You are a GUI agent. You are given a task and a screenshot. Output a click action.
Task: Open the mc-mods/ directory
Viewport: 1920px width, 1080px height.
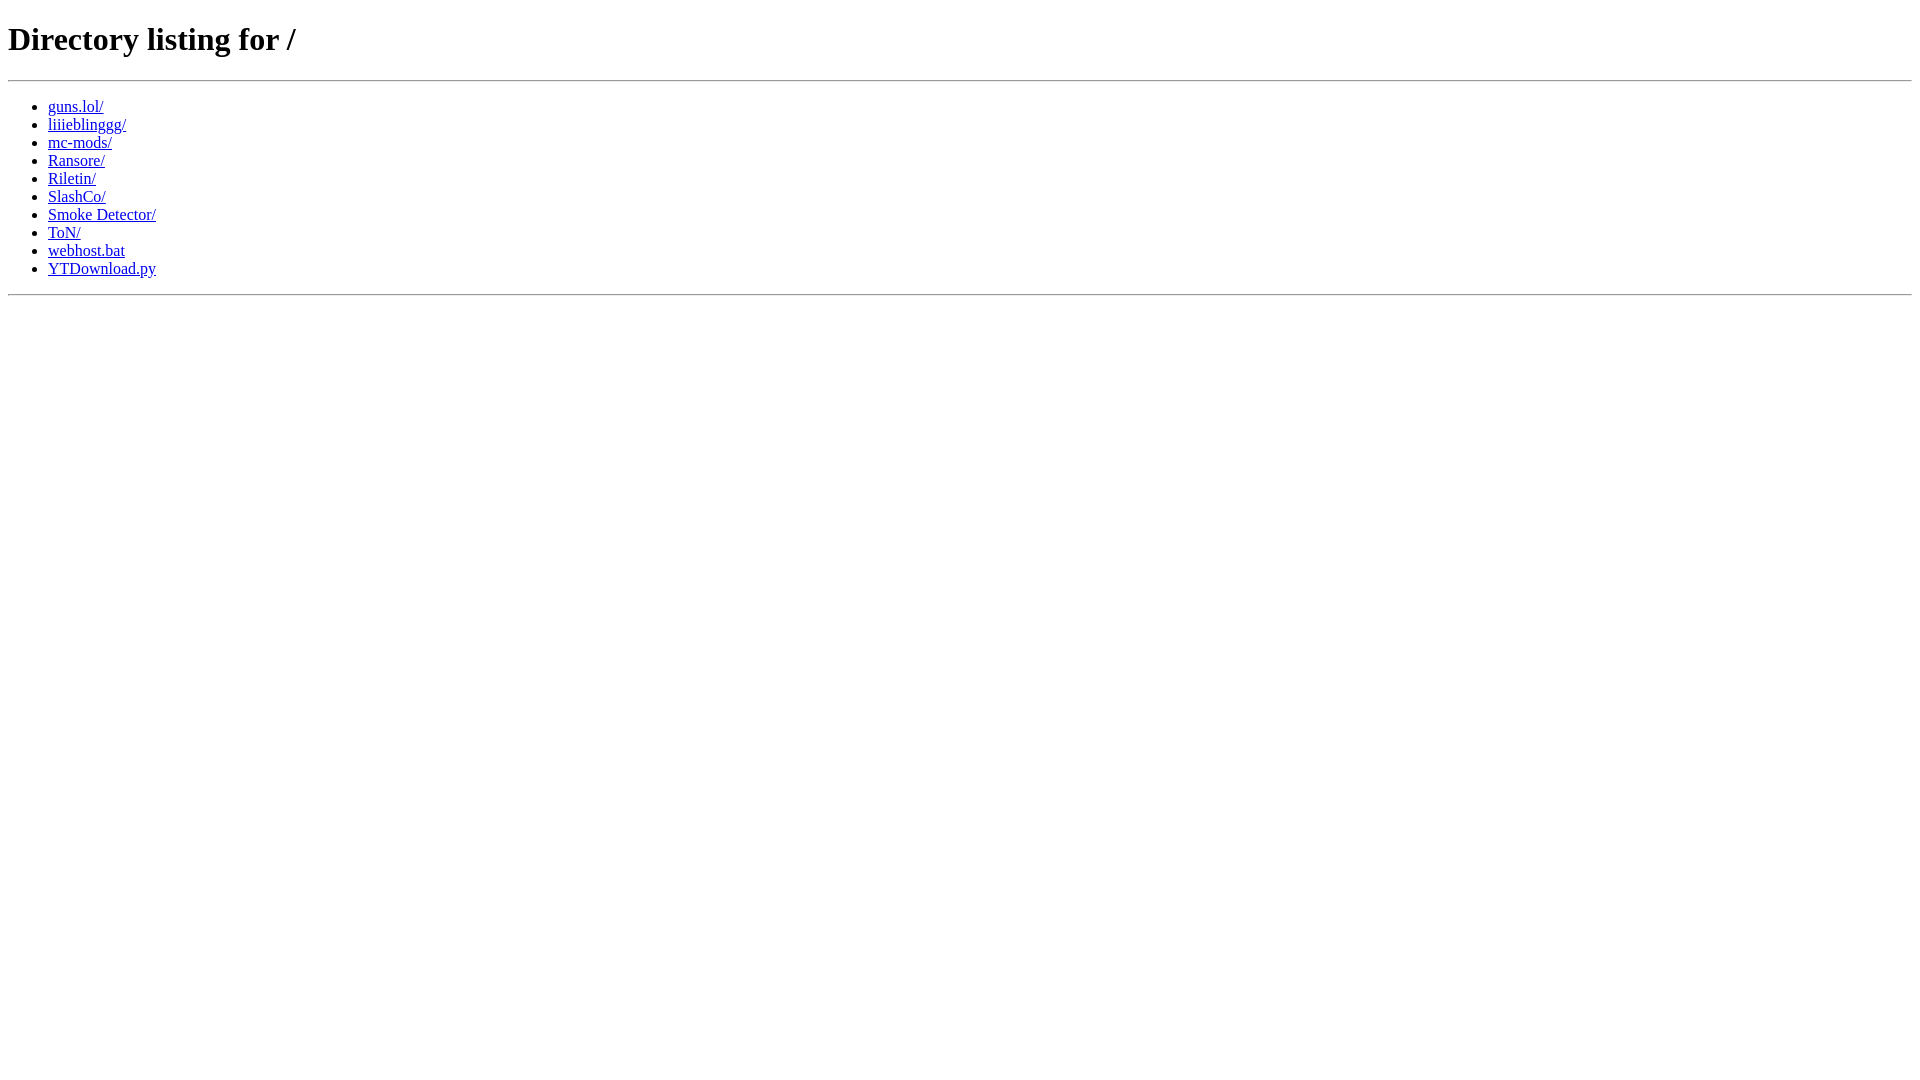pyautogui.click(x=80, y=143)
